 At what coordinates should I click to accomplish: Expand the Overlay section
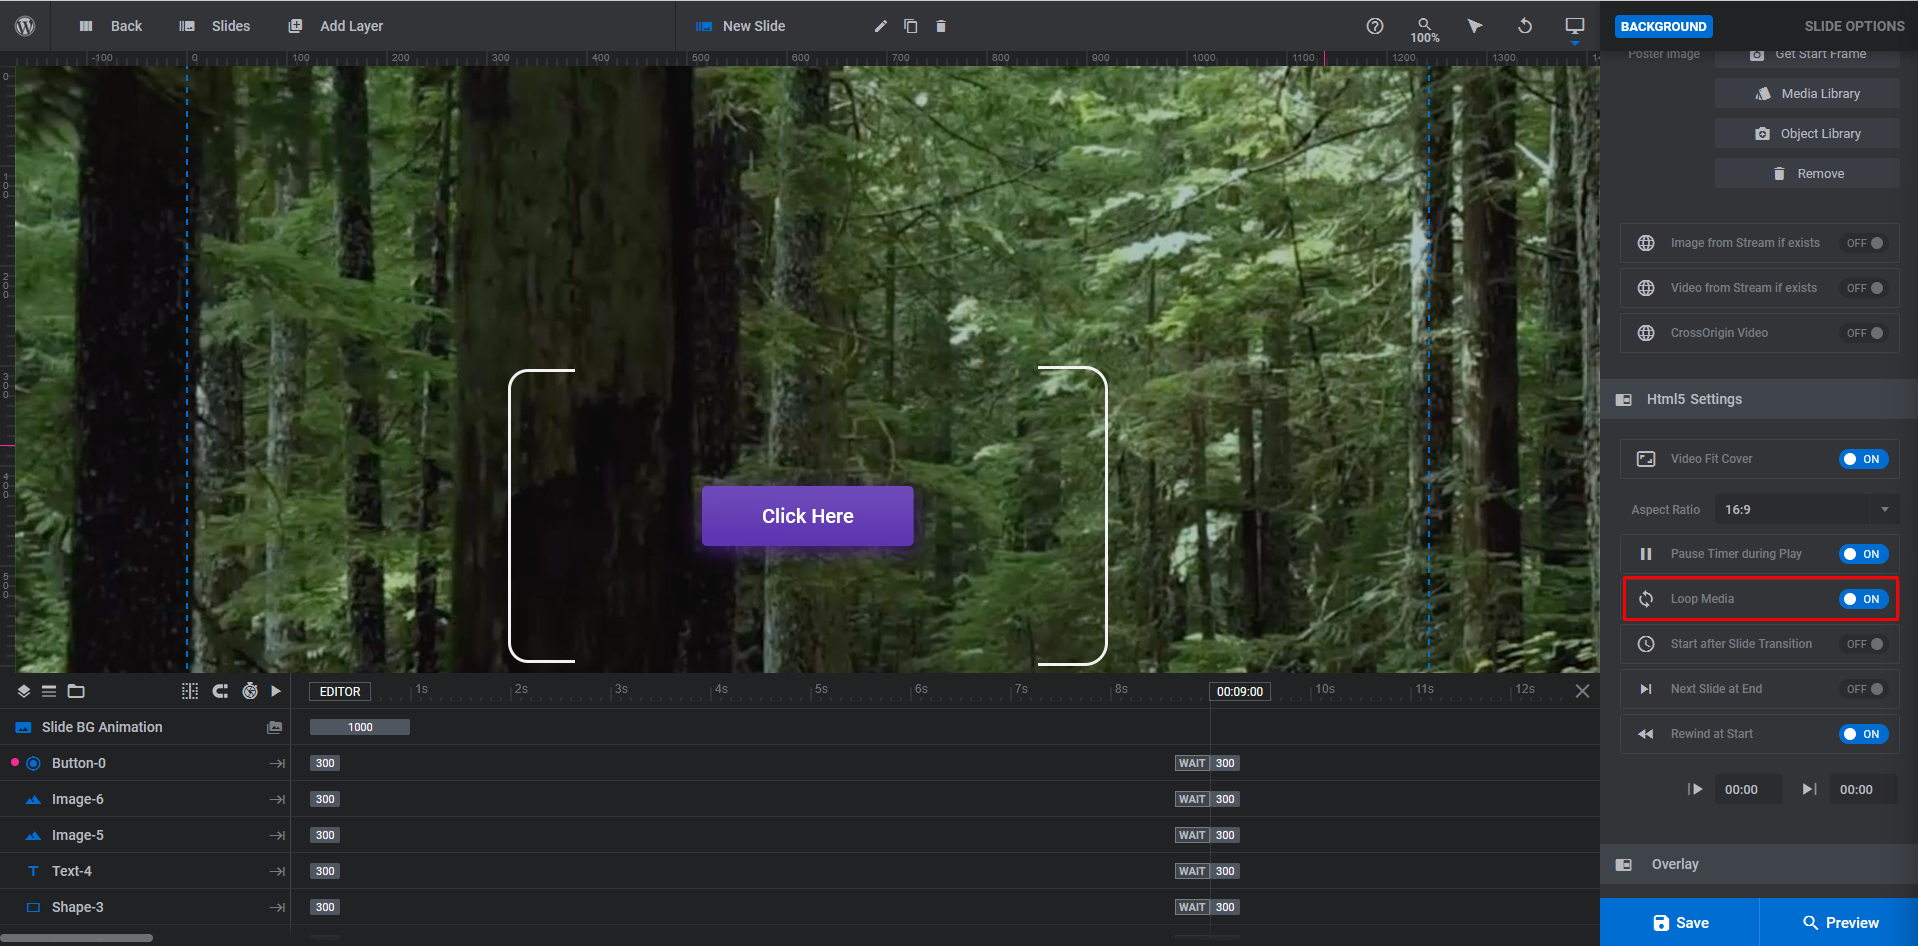click(x=1759, y=864)
